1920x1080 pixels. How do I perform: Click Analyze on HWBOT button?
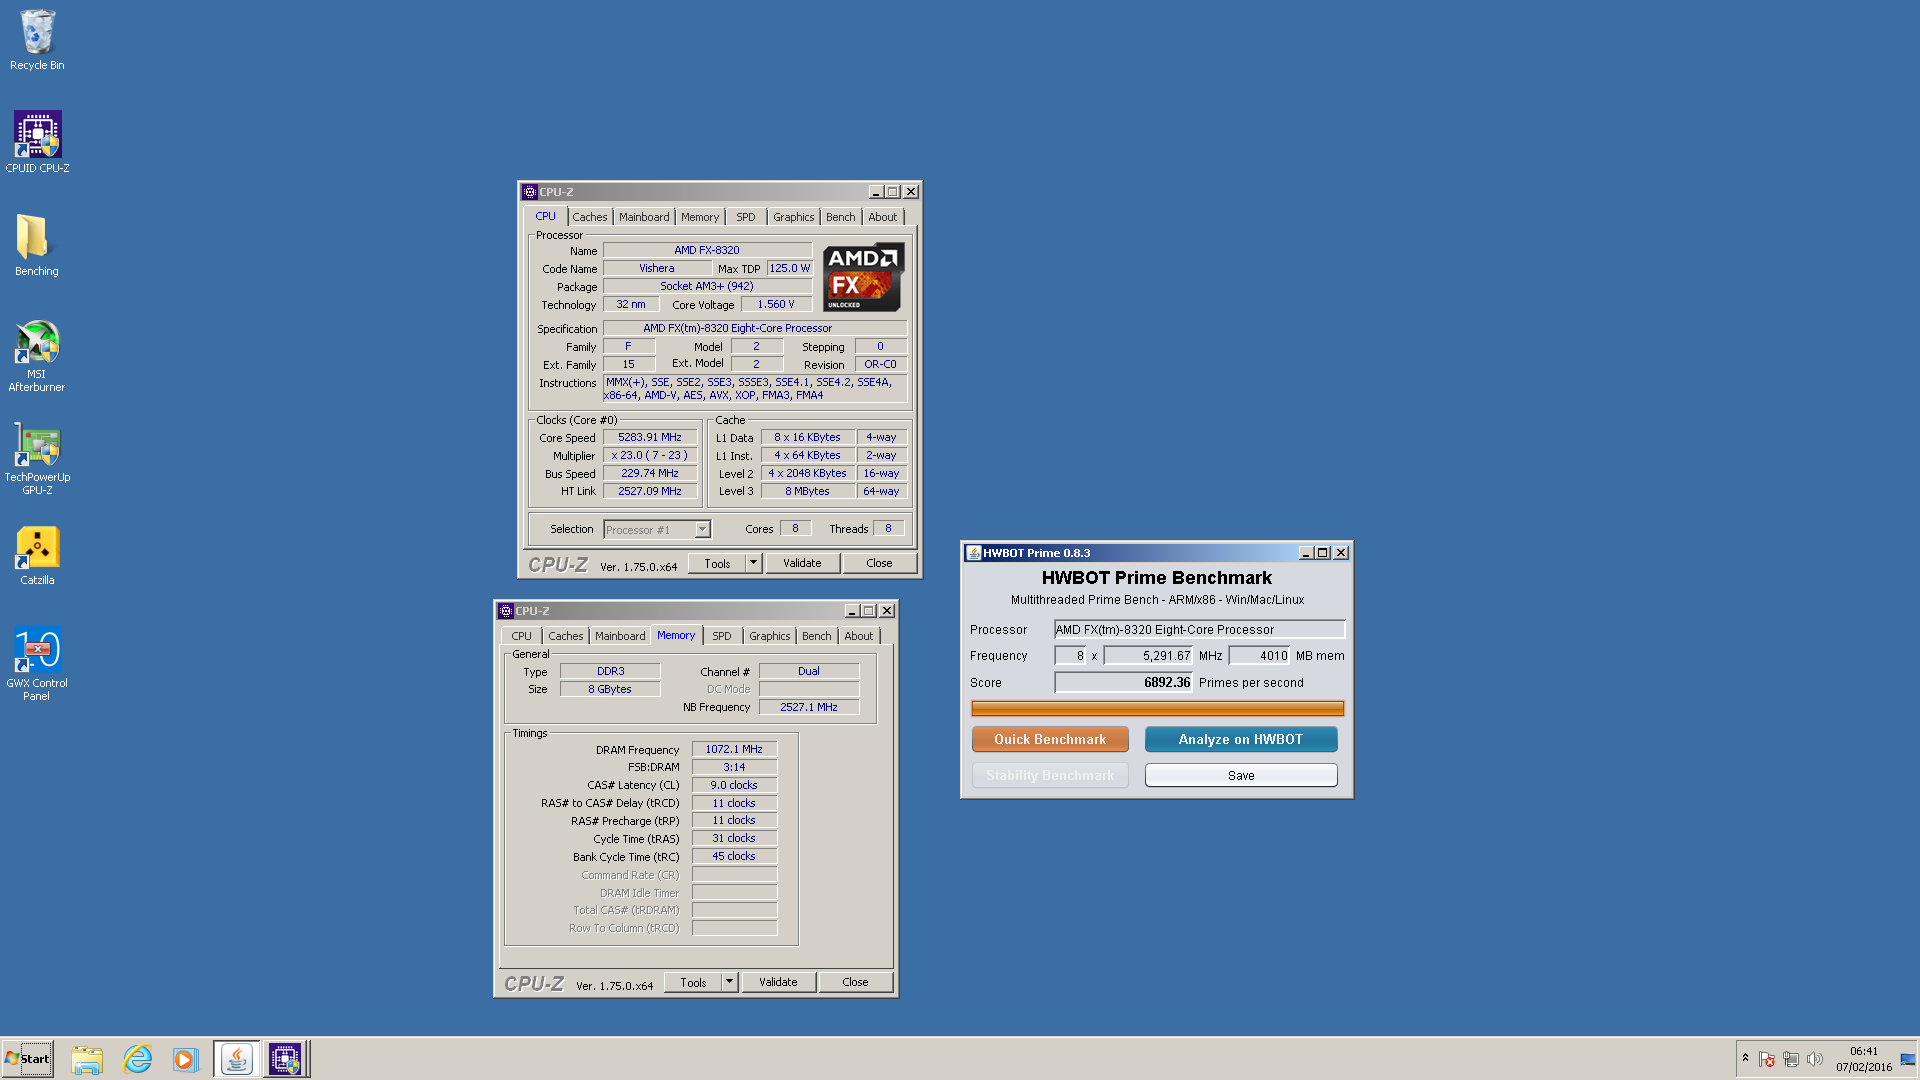[1241, 739]
